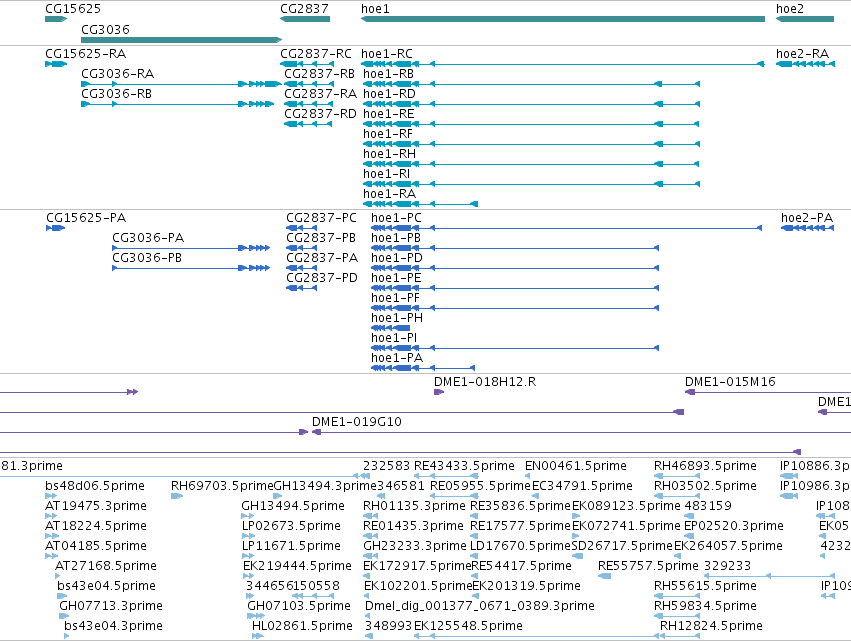Screen dimensions: 851x641
Task: Click EST RE43433.5prime
Action: pyautogui.click(x=464, y=466)
